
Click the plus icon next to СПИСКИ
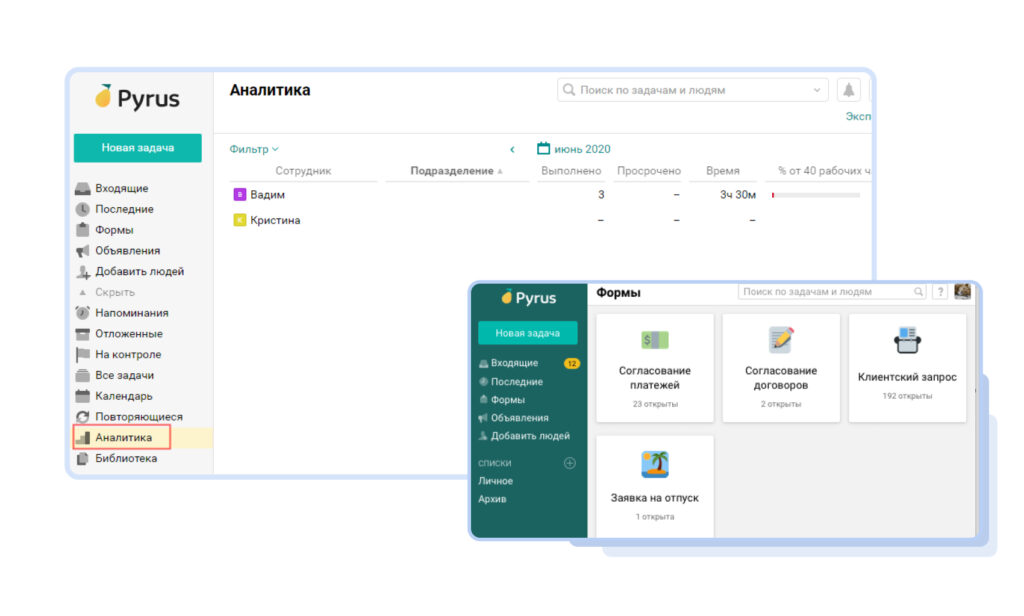(569, 463)
